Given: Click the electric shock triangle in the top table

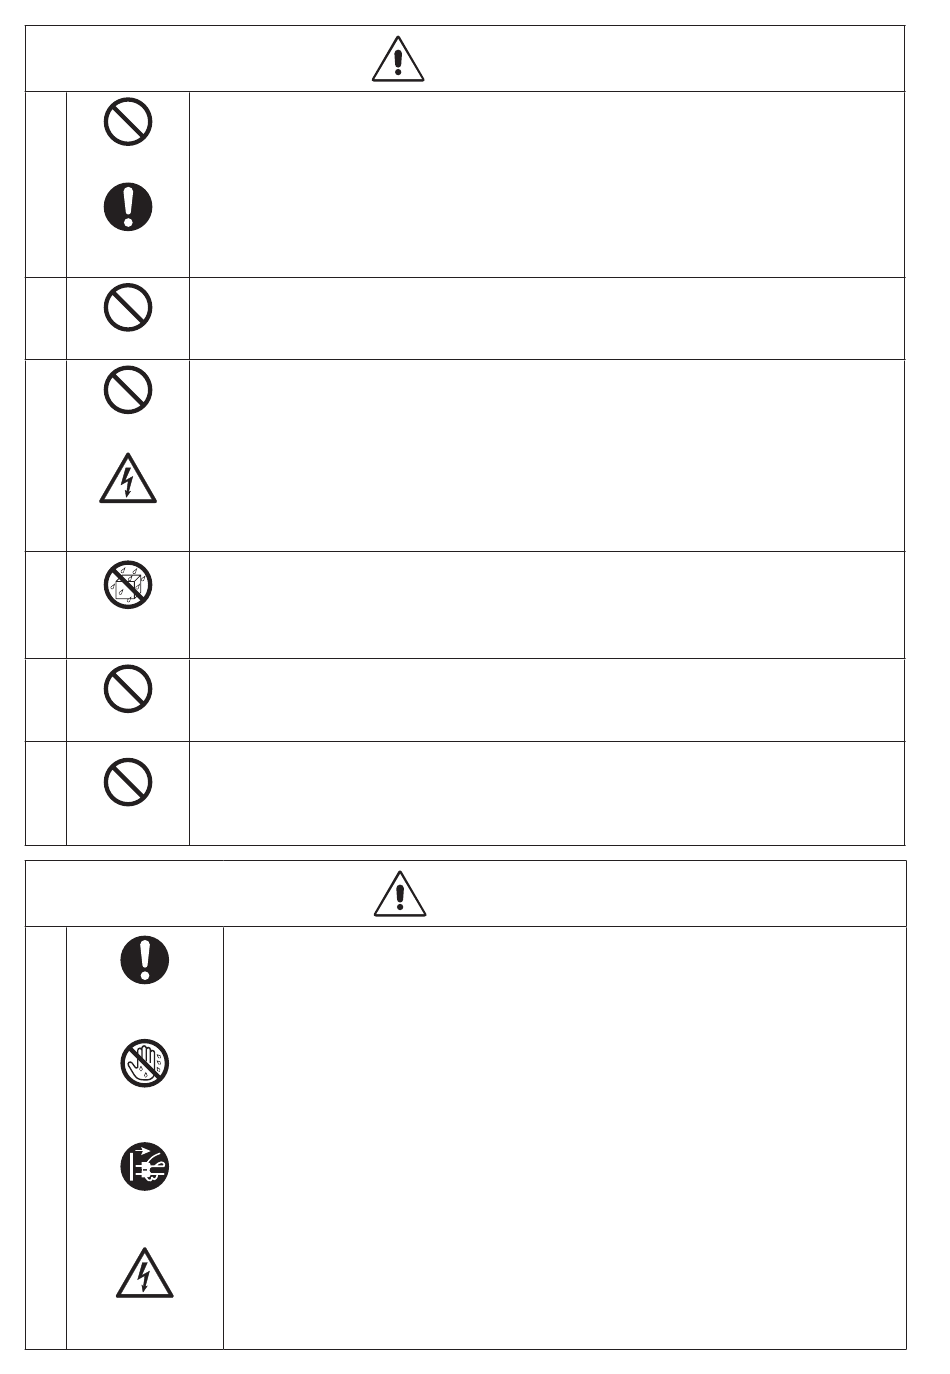Looking at the screenshot, I should pyautogui.click(x=128, y=482).
